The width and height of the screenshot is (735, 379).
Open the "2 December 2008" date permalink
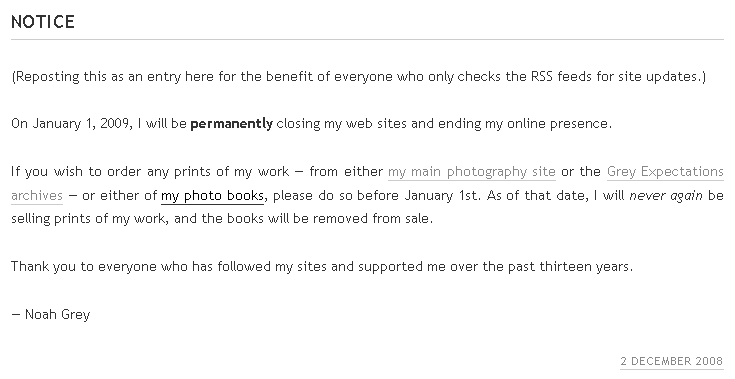point(672,361)
